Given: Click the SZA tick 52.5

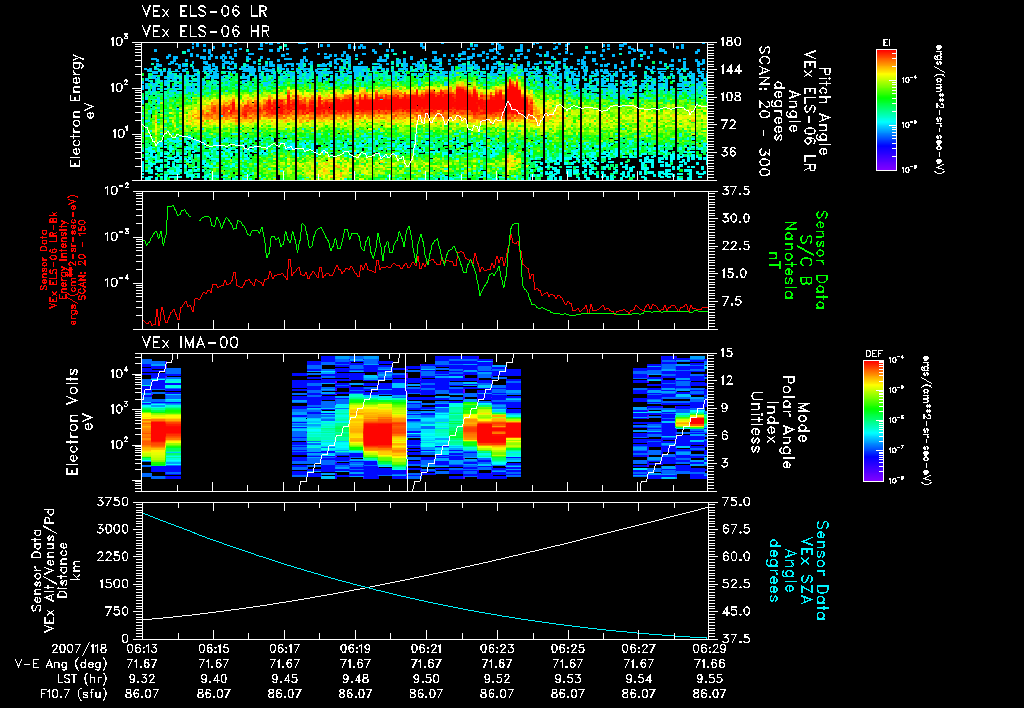Looking at the screenshot, I should point(735,584).
